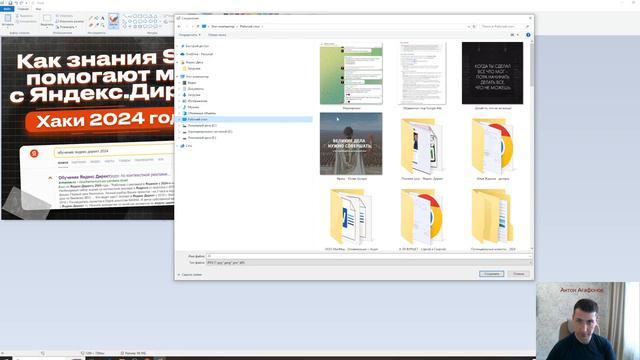This screenshot has width=640, height=360.
Task: Click the Crop (Обрезать) command
Action: 64,16
